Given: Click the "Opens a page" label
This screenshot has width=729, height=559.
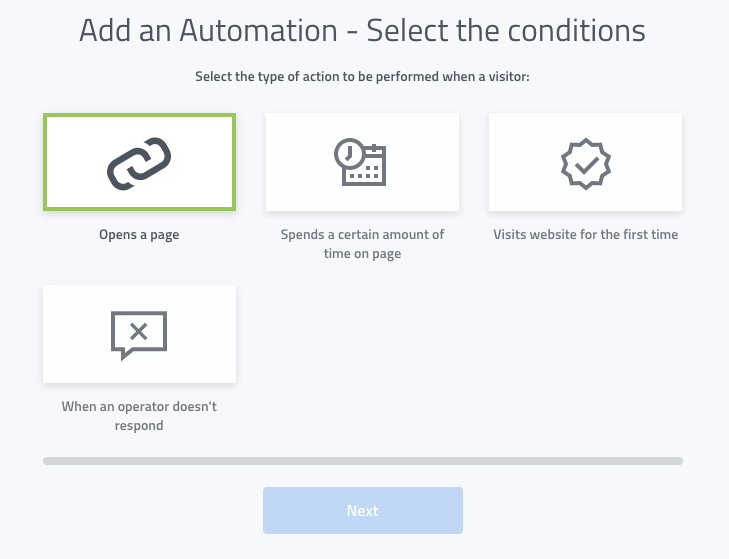Looking at the screenshot, I should coord(139,235).
